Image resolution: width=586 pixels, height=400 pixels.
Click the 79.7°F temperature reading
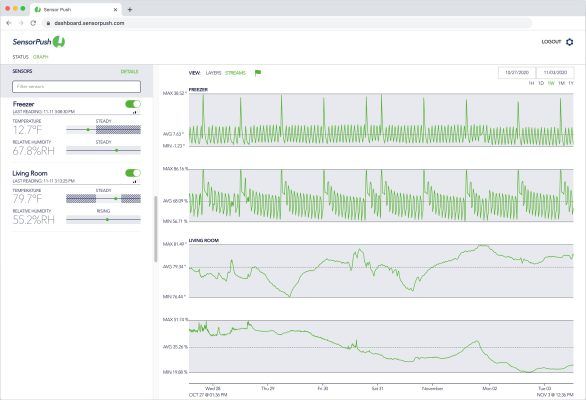coord(27,199)
